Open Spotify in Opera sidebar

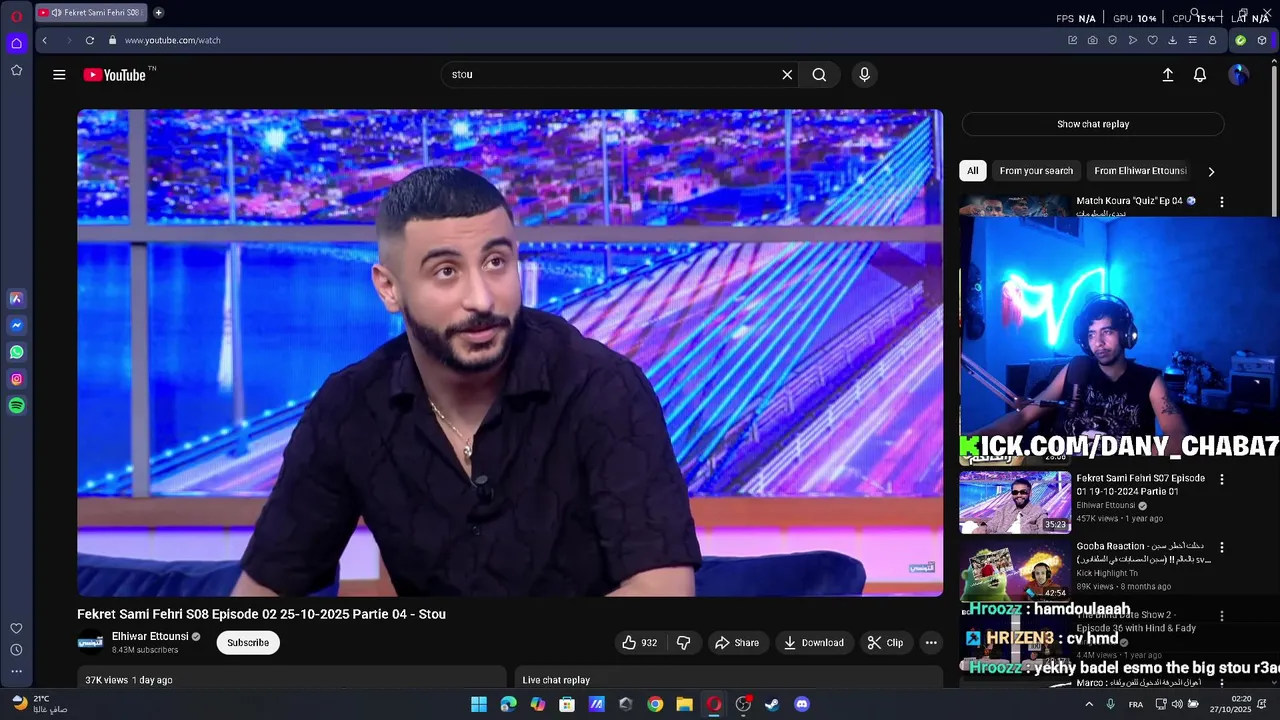tap(16, 405)
